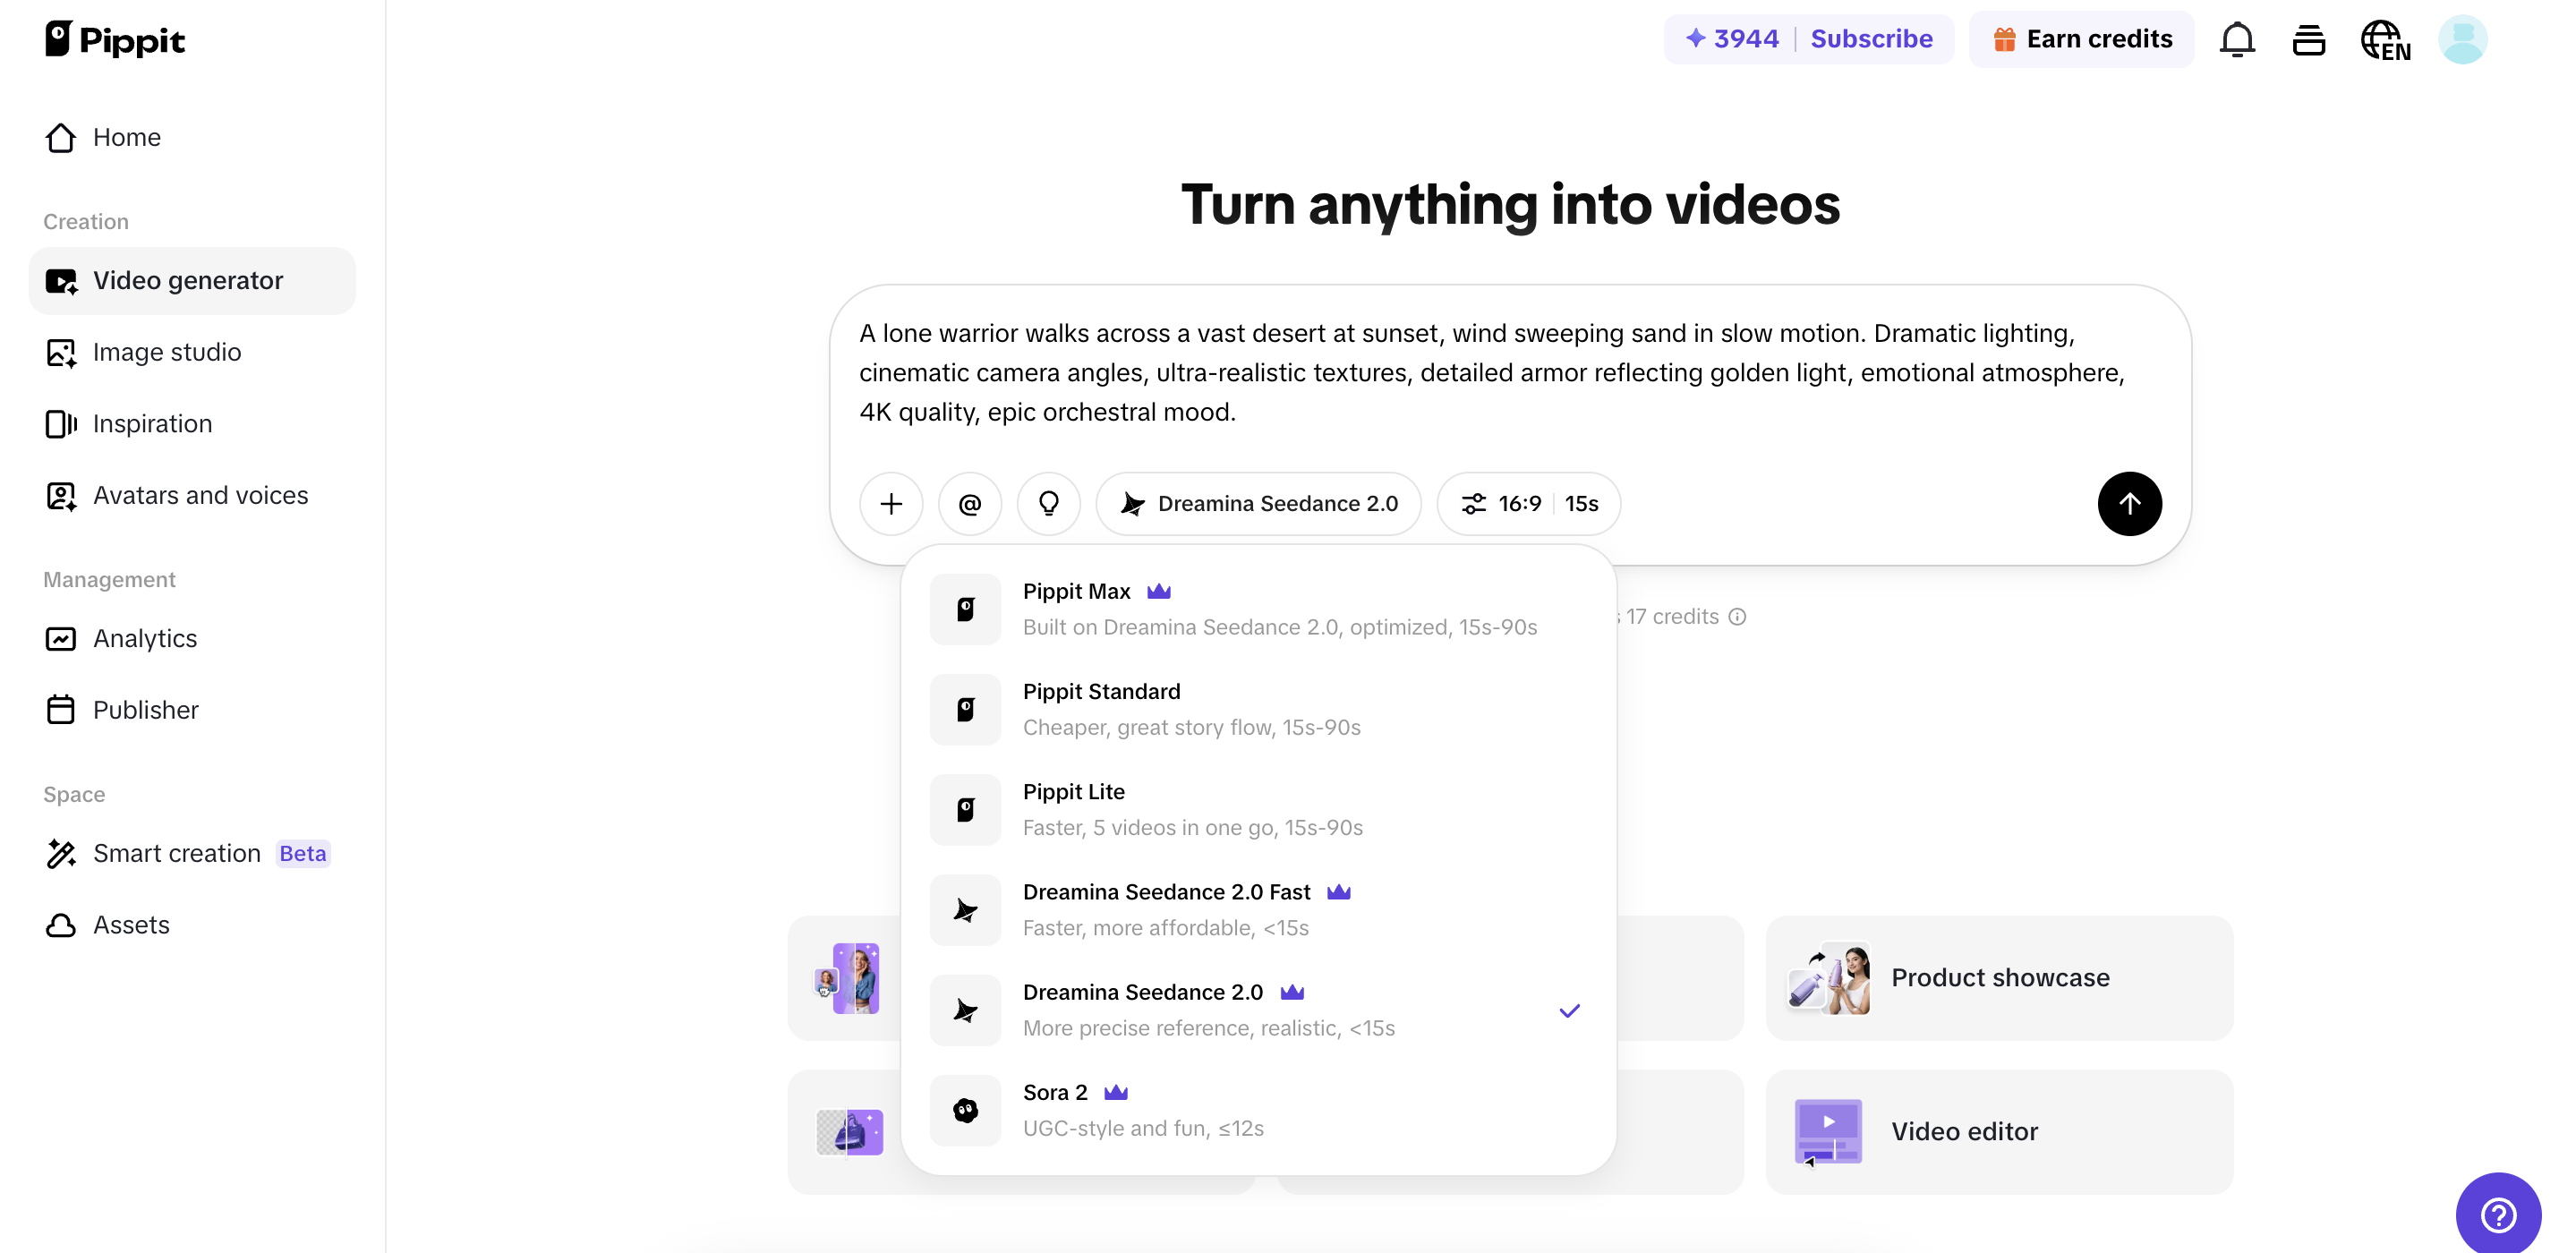The image size is (2576, 1253).
Task: Click the Earn credits button
Action: pos(2081,38)
